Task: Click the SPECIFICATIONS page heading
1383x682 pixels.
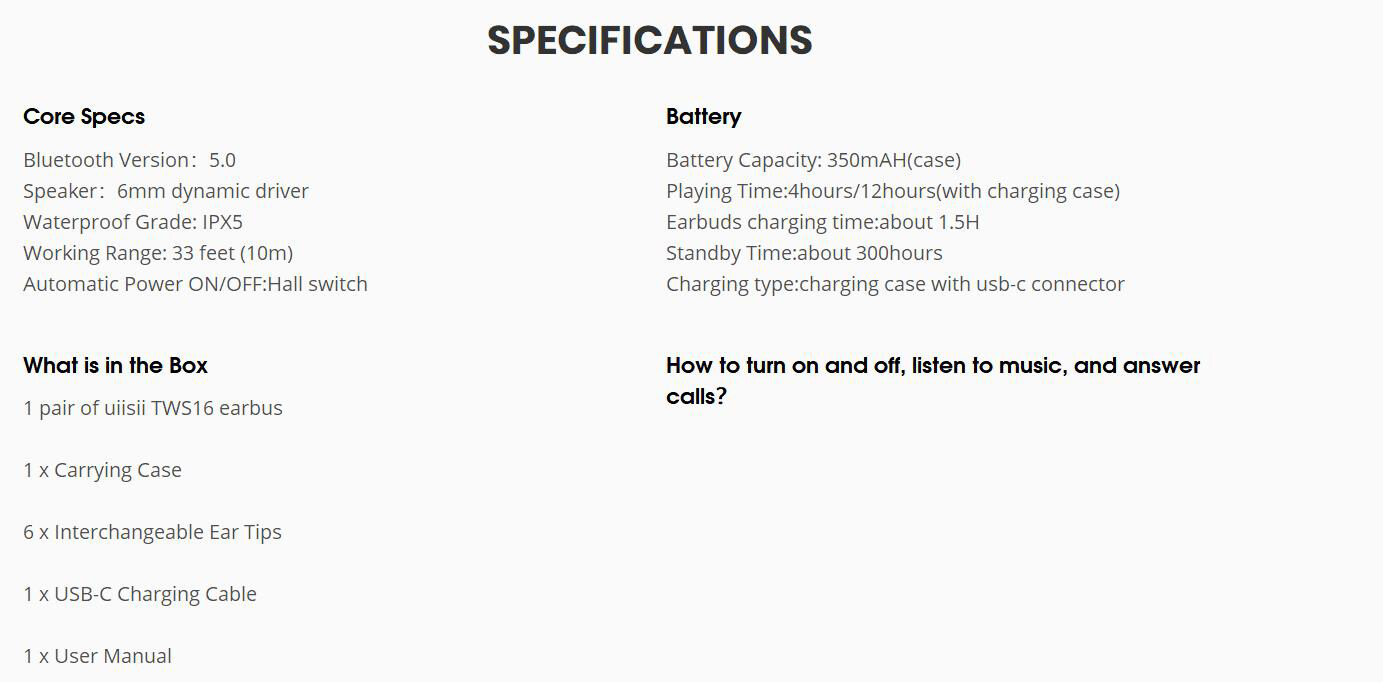Action: pyautogui.click(x=650, y=41)
